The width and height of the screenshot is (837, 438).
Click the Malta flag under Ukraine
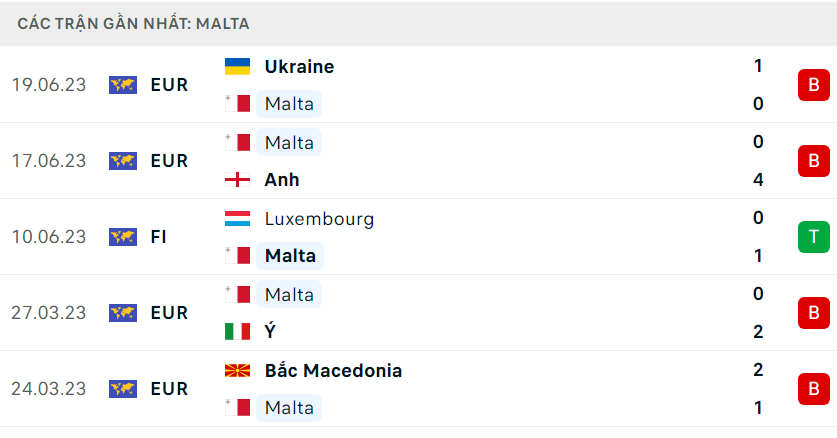pyautogui.click(x=238, y=103)
